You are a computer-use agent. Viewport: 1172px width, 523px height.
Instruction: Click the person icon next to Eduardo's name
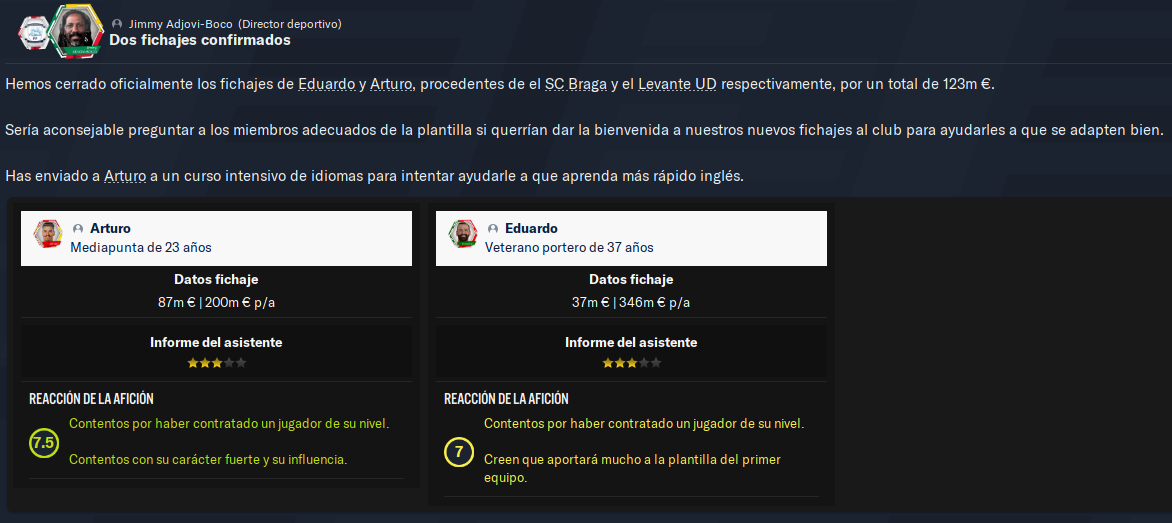coord(493,229)
